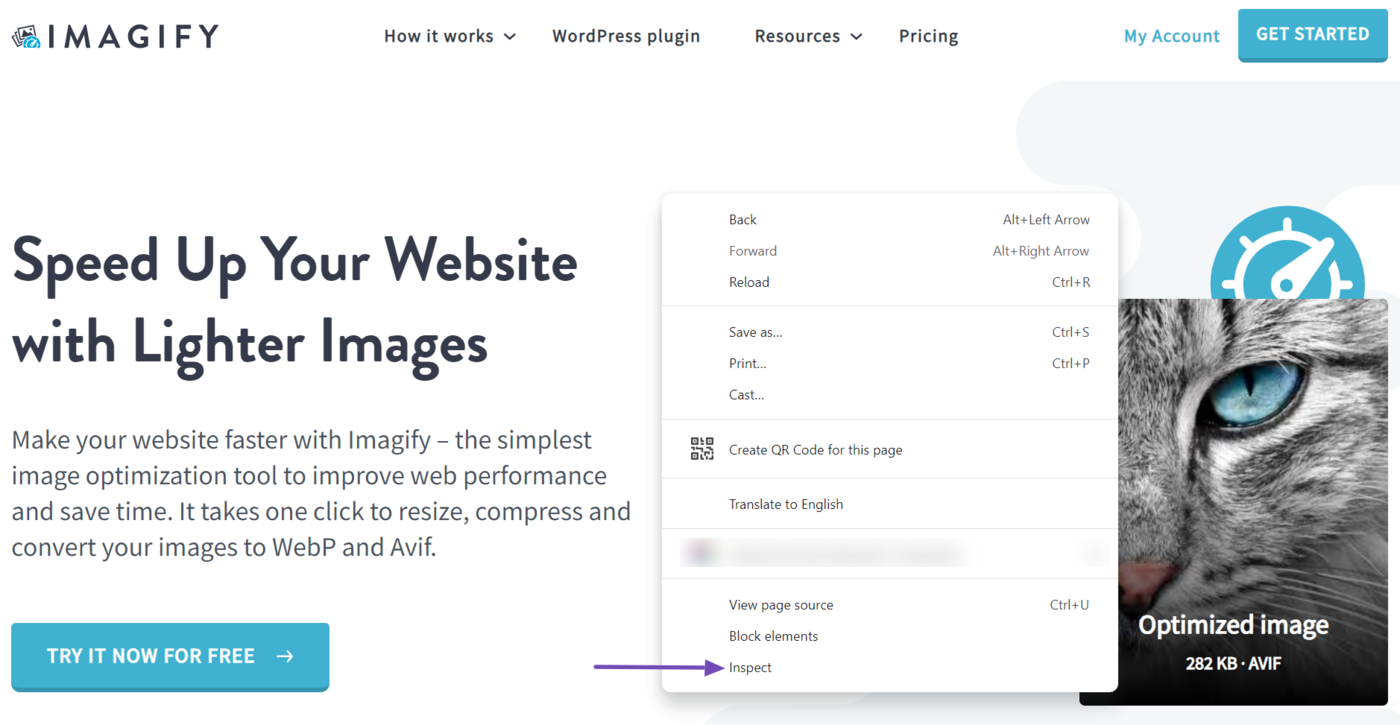The image size is (1400, 725).
Task: Select Back in the context menu
Action: coord(890,220)
